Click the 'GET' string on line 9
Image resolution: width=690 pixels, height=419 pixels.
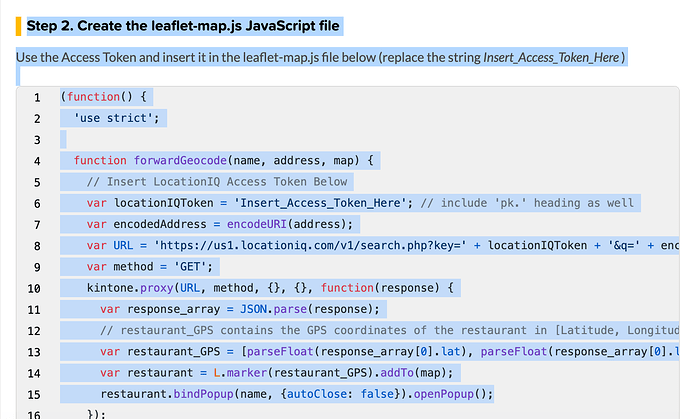click(190, 267)
